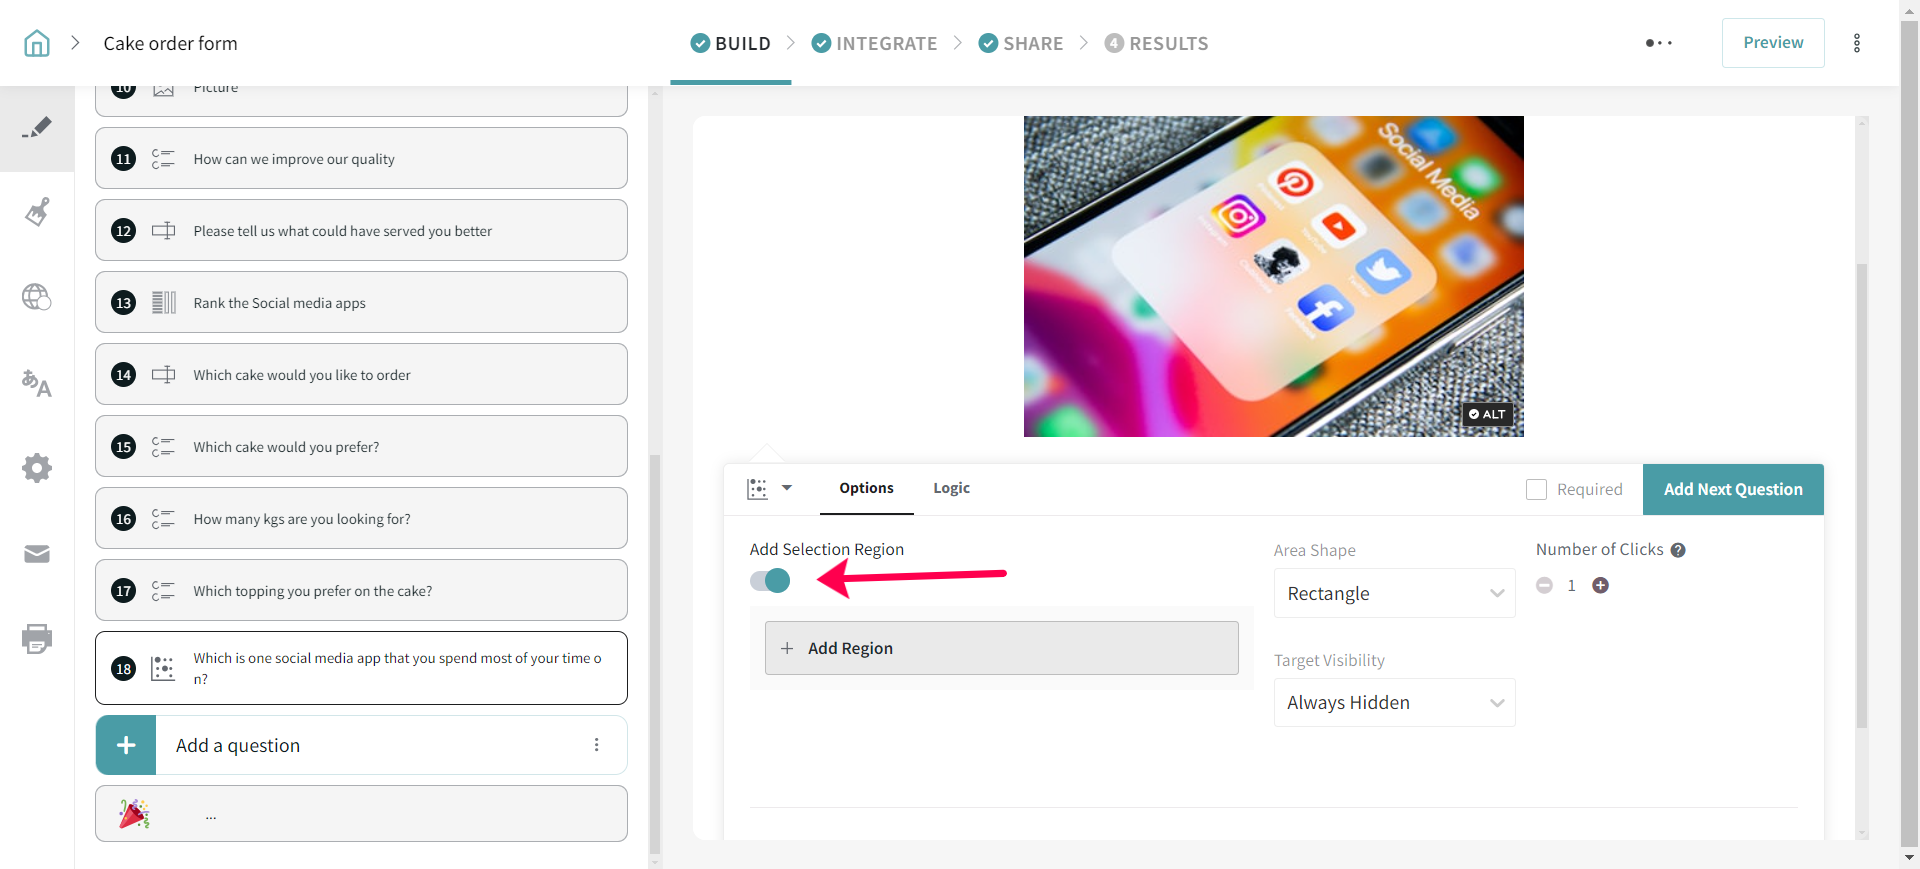Viewport: 1920px width, 869px height.
Task: Open the Target Visibility dropdown
Action: pyautogui.click(x=1394, y=703)
